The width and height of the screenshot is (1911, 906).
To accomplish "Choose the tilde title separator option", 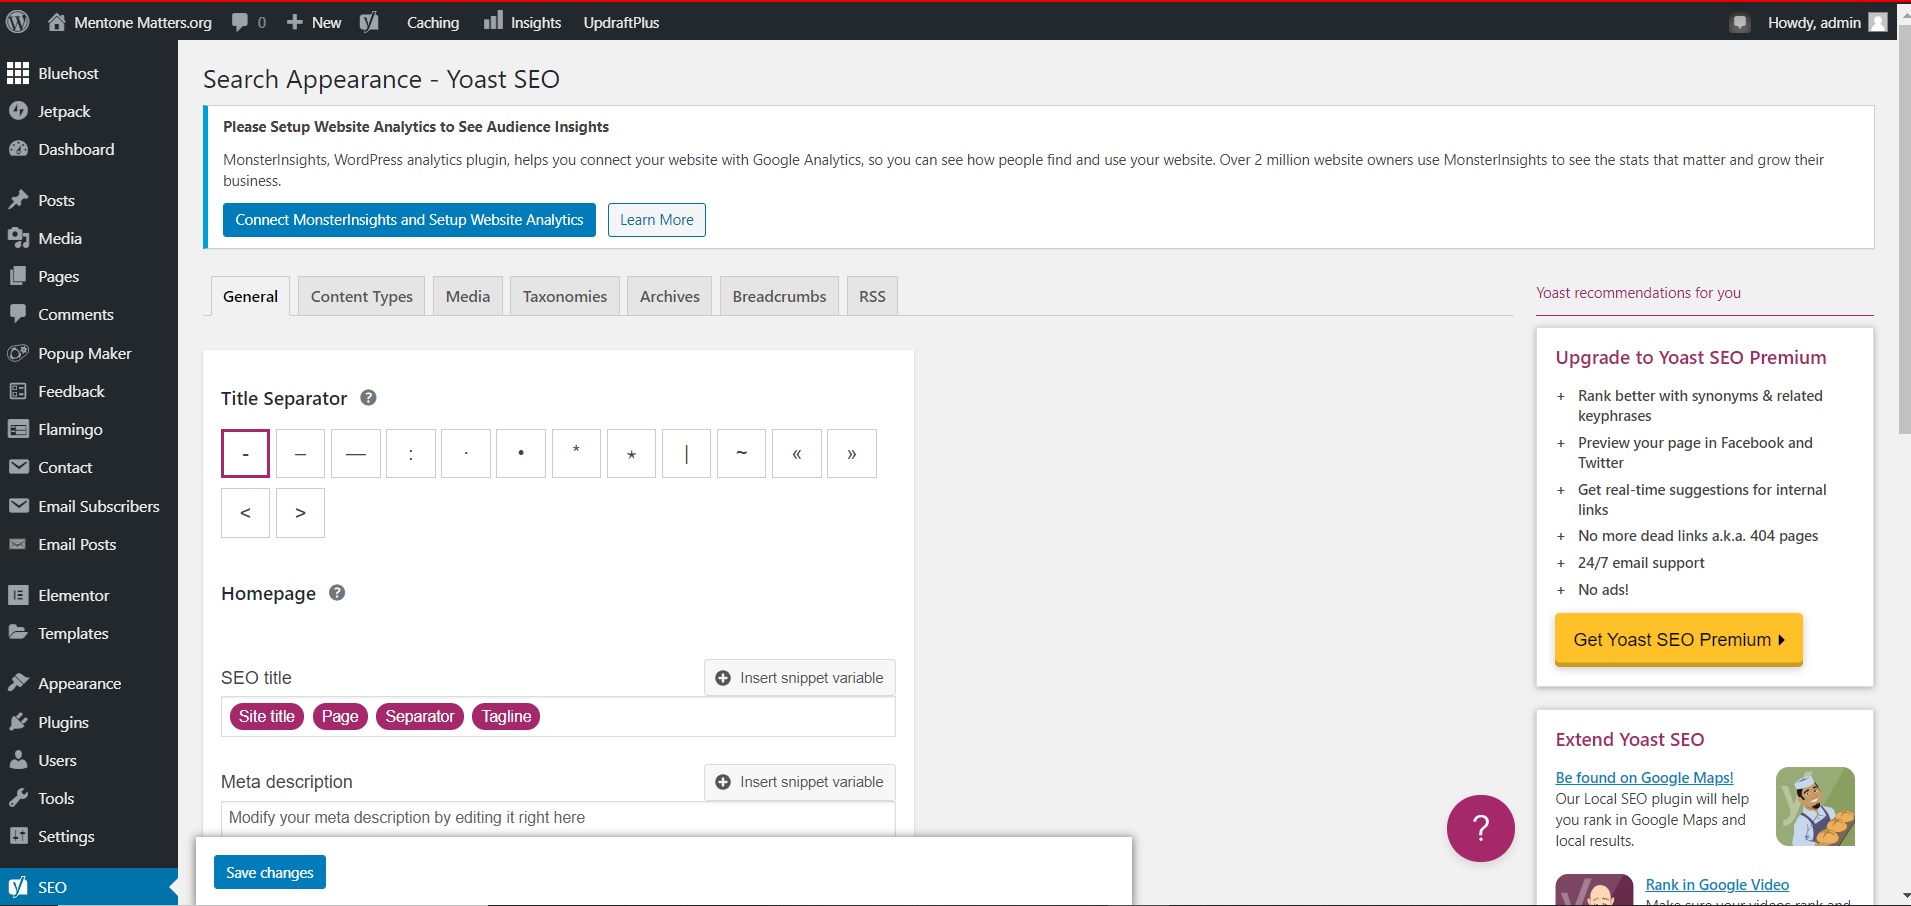I will pos(741,454).
